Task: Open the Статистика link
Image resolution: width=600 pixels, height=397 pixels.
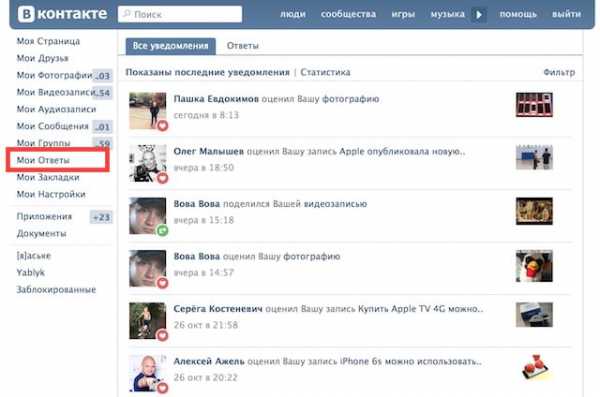Action: point(325,72)
